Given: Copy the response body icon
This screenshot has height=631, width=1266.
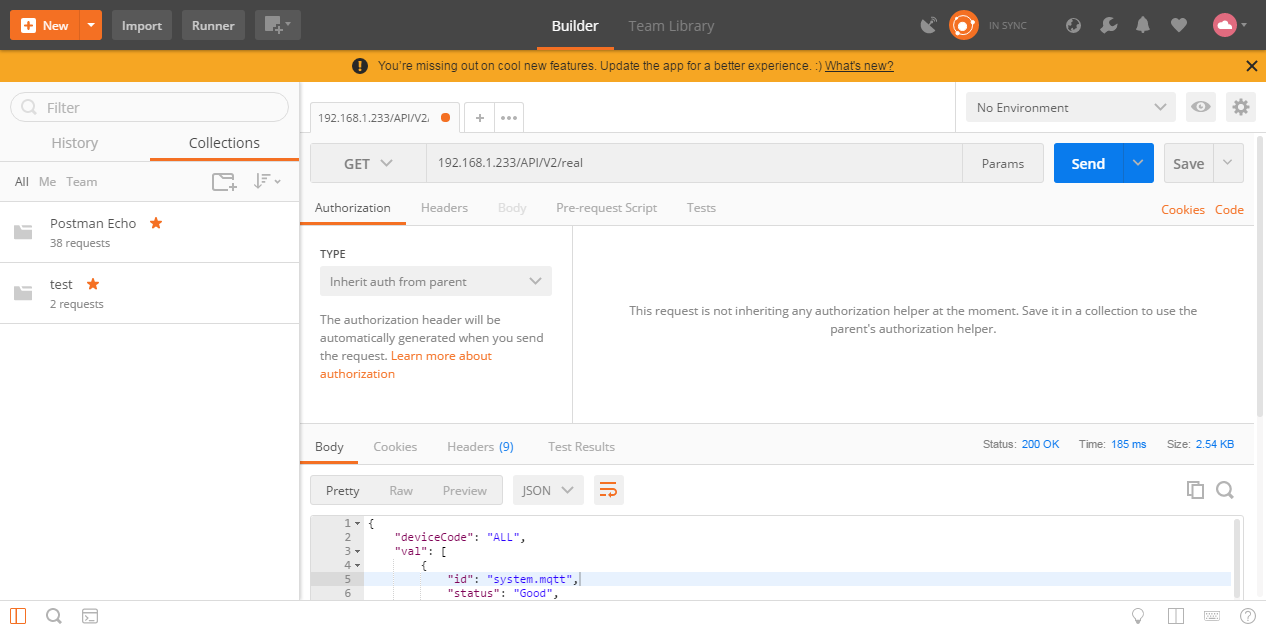Looking at the screenshot, I should (1195, 490).
